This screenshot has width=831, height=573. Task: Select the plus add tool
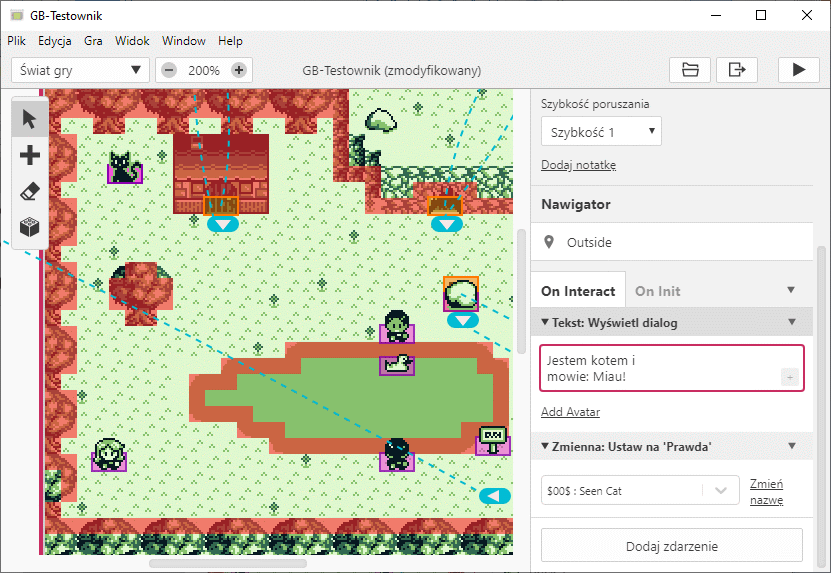click(30, 155)
